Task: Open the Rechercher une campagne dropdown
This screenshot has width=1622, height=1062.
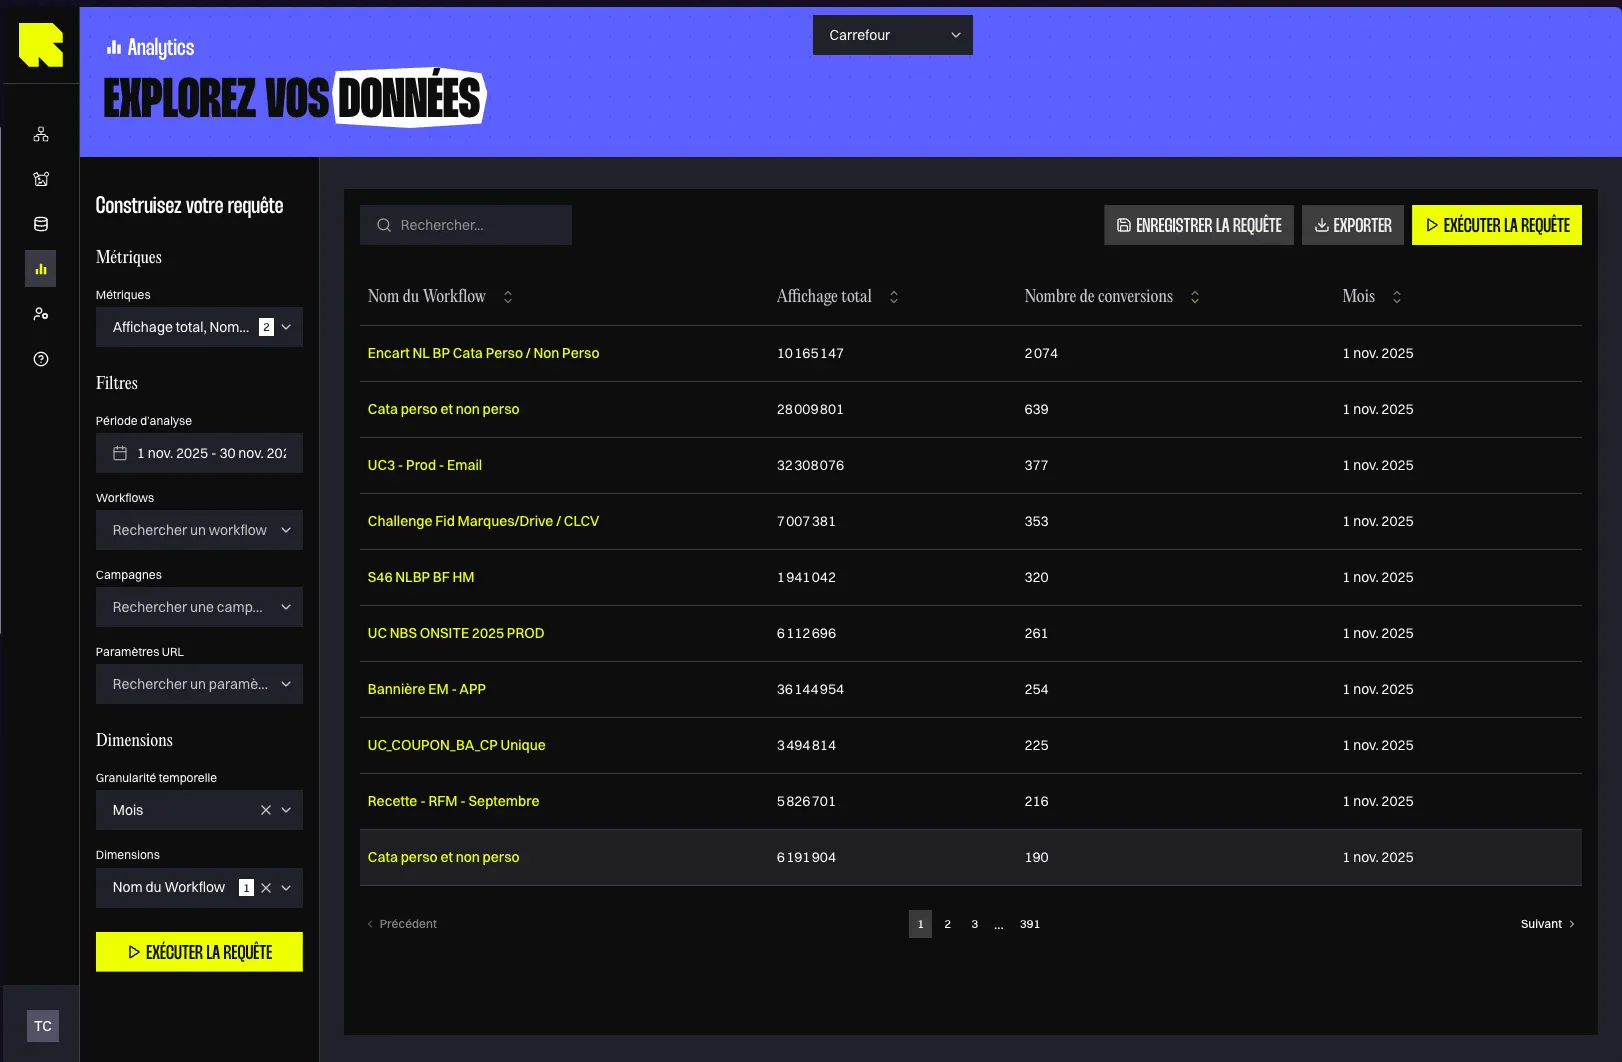Action: pos(199,607)
